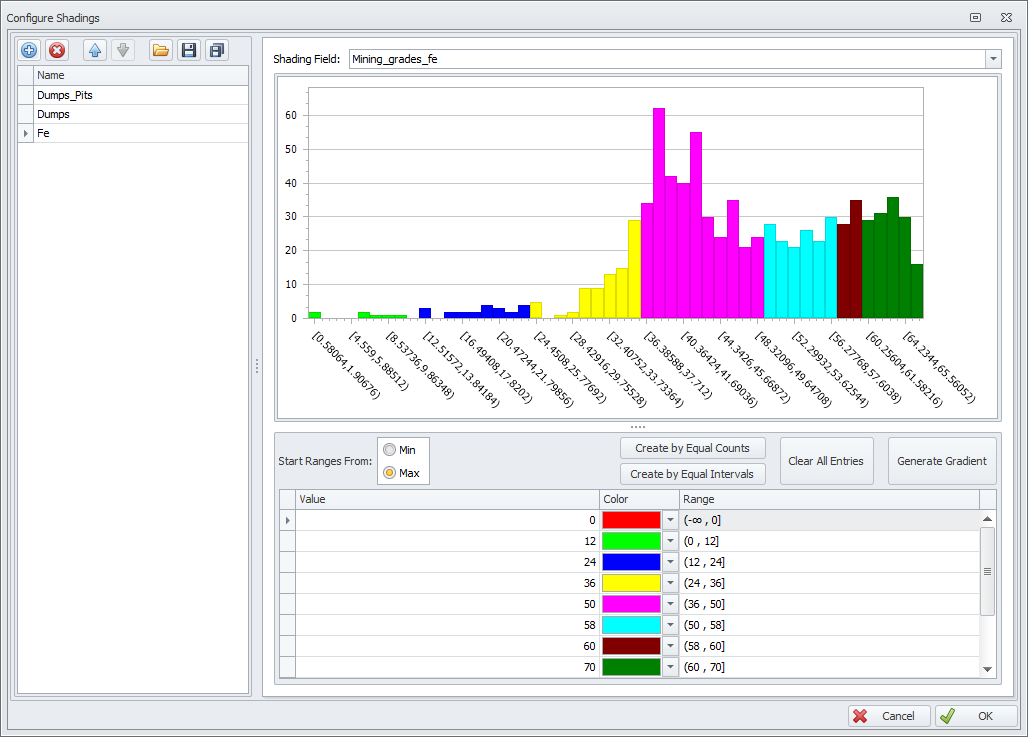The width and height of the screenshot is (1028, 737).
Task: Open shadings with the folder icon
Action: click(160, 50)
